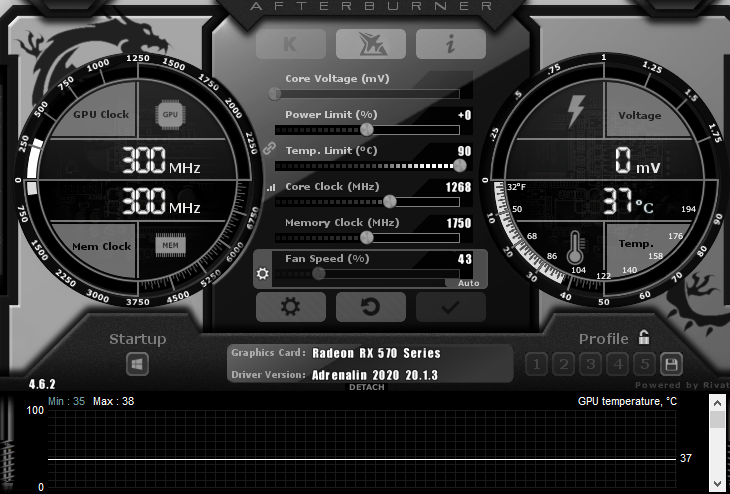Select profile slot 5
The width and height of the screenshot is (730, 494).
point(645,364)
